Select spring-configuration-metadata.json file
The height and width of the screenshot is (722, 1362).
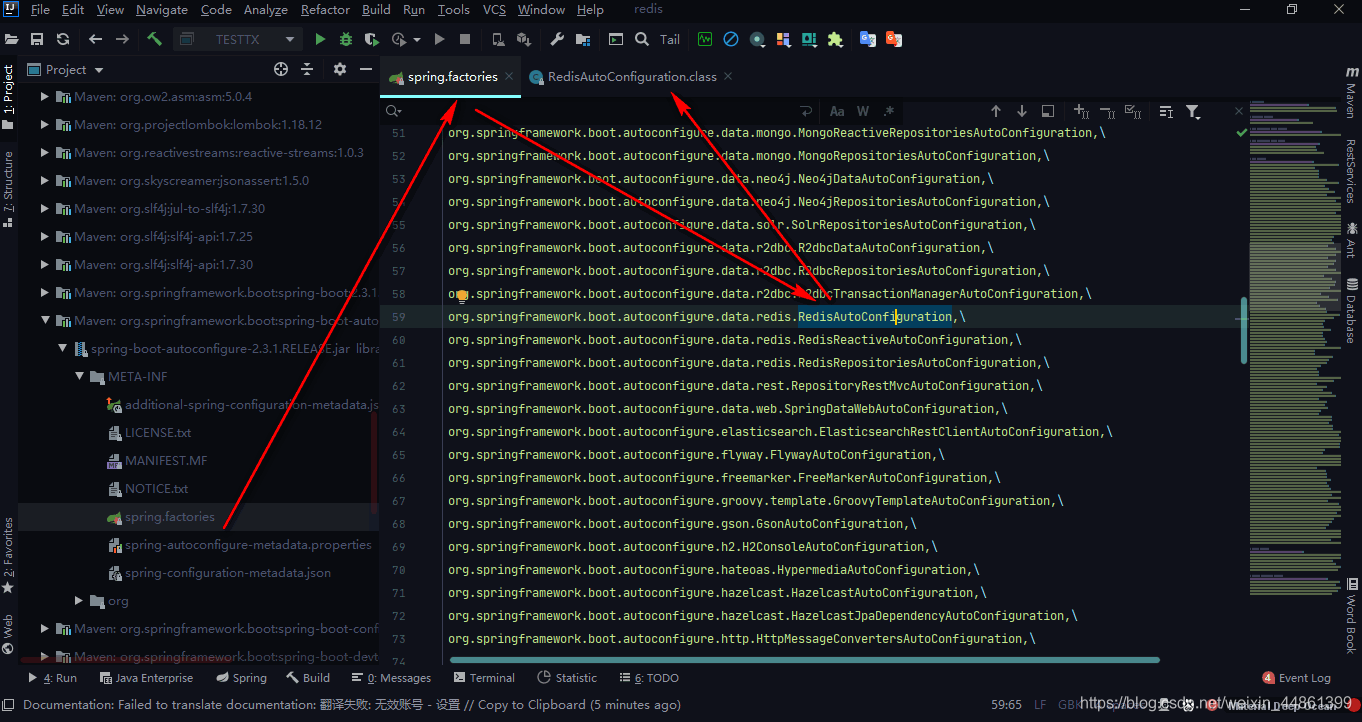tap(228, 573)
